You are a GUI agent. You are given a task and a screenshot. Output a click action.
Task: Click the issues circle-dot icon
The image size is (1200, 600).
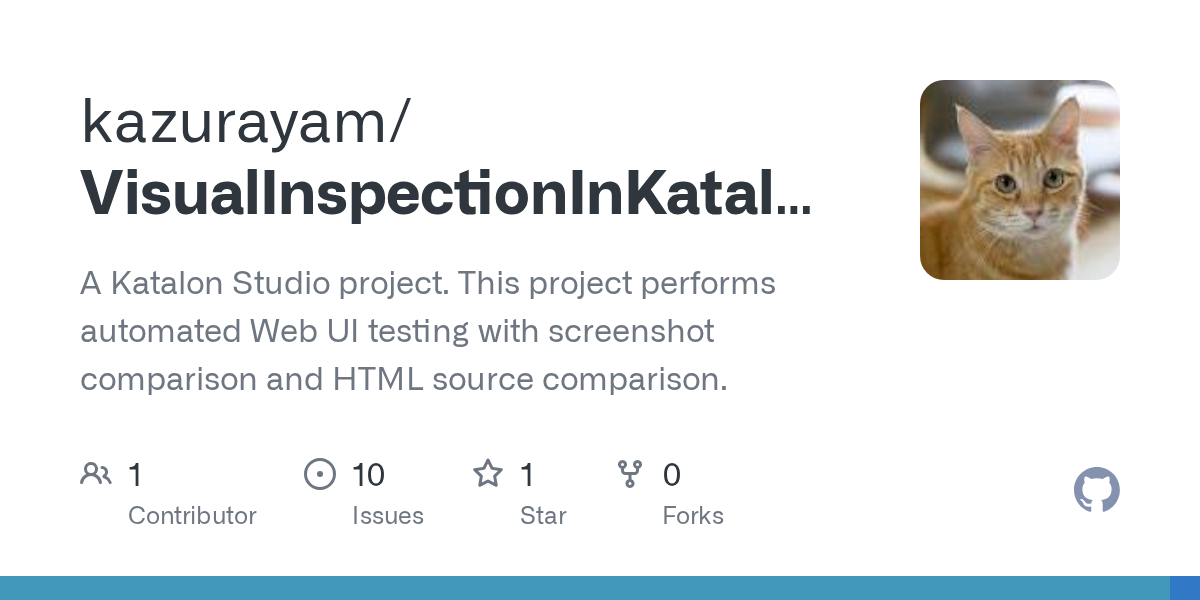(x=319, y=474)
